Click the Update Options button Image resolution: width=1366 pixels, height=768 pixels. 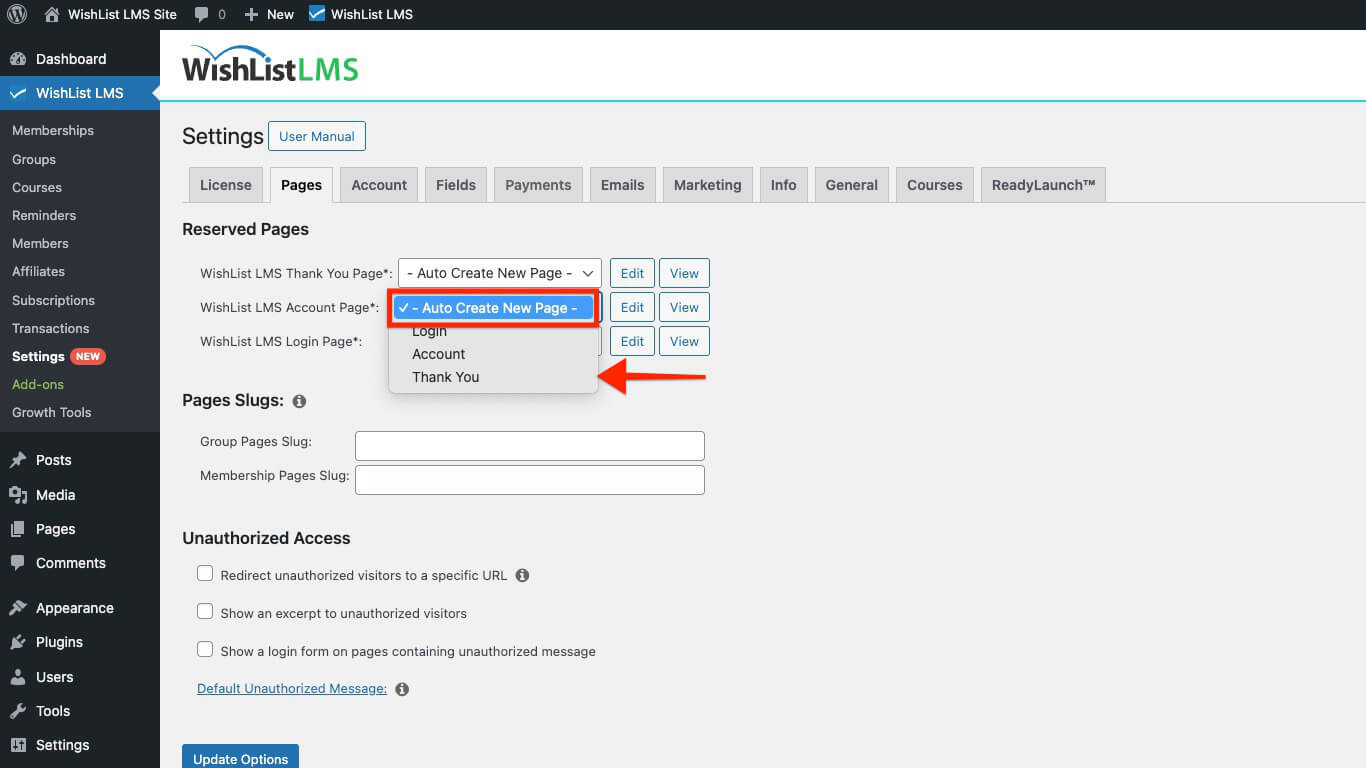(240, 757)
